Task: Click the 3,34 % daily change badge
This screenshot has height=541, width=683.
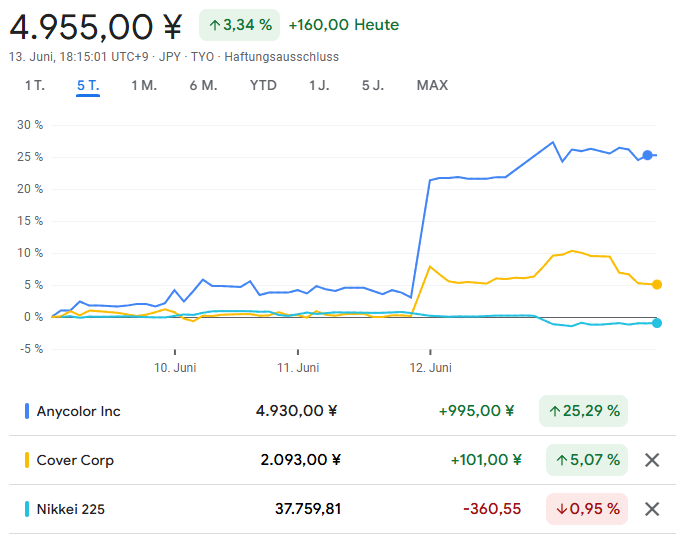Action: [x=240, y=25]
